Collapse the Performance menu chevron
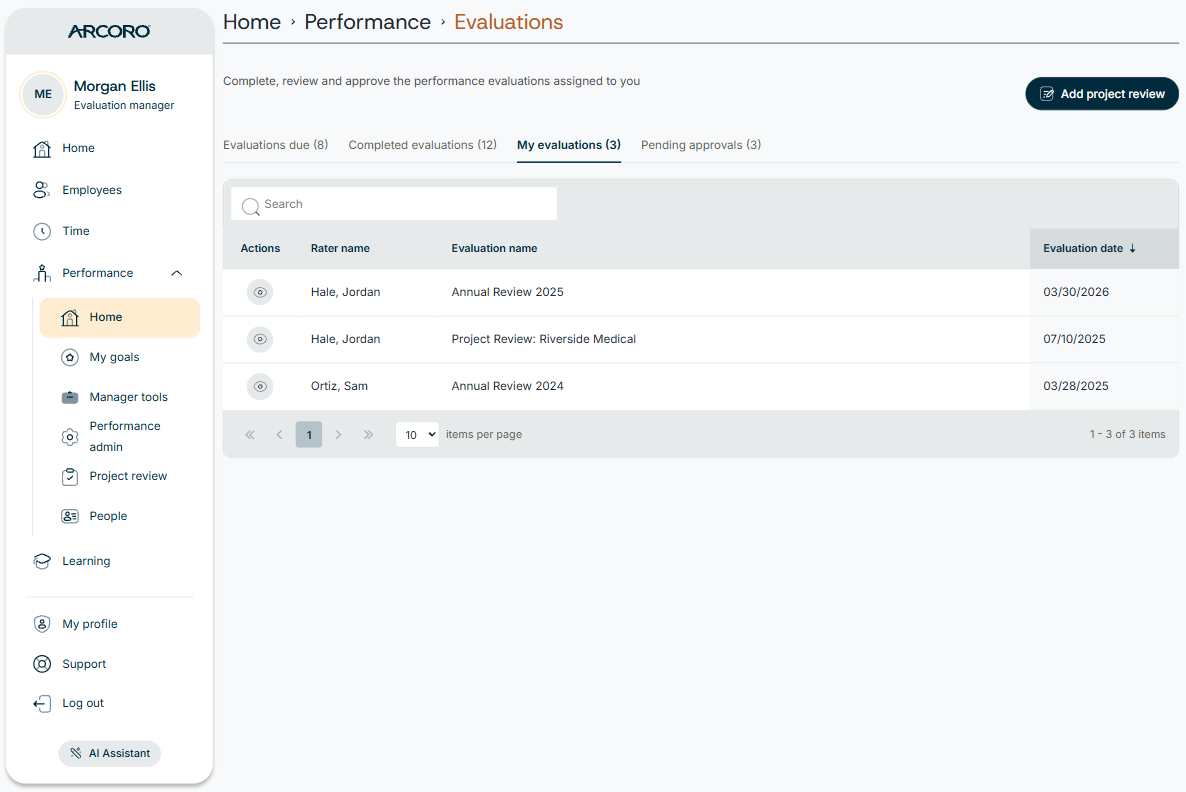 click(177, 273)
